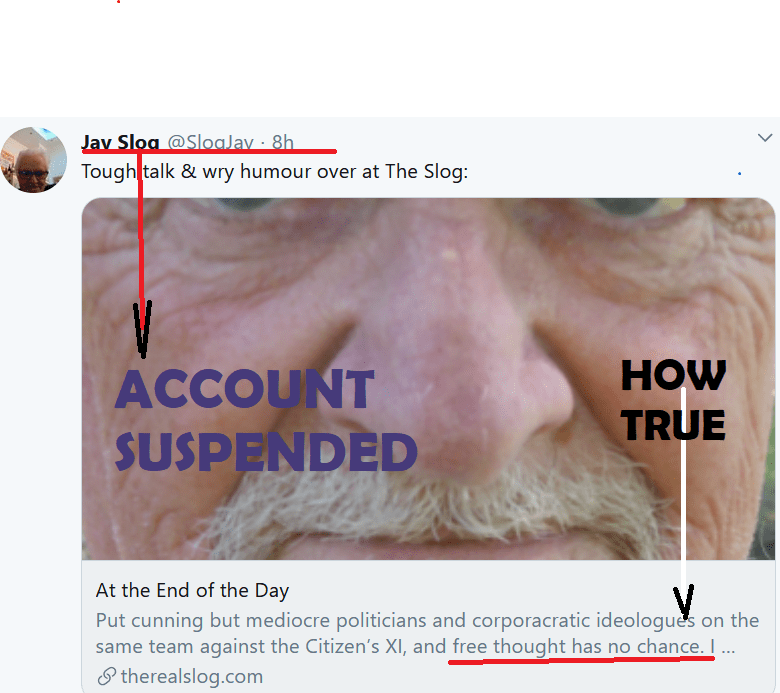Image resolution: width=780 pixels, height=693 pixels.
Task: Click the black arrowhead above ACCOUNT SUSPENDED
Action: [142, 329]
